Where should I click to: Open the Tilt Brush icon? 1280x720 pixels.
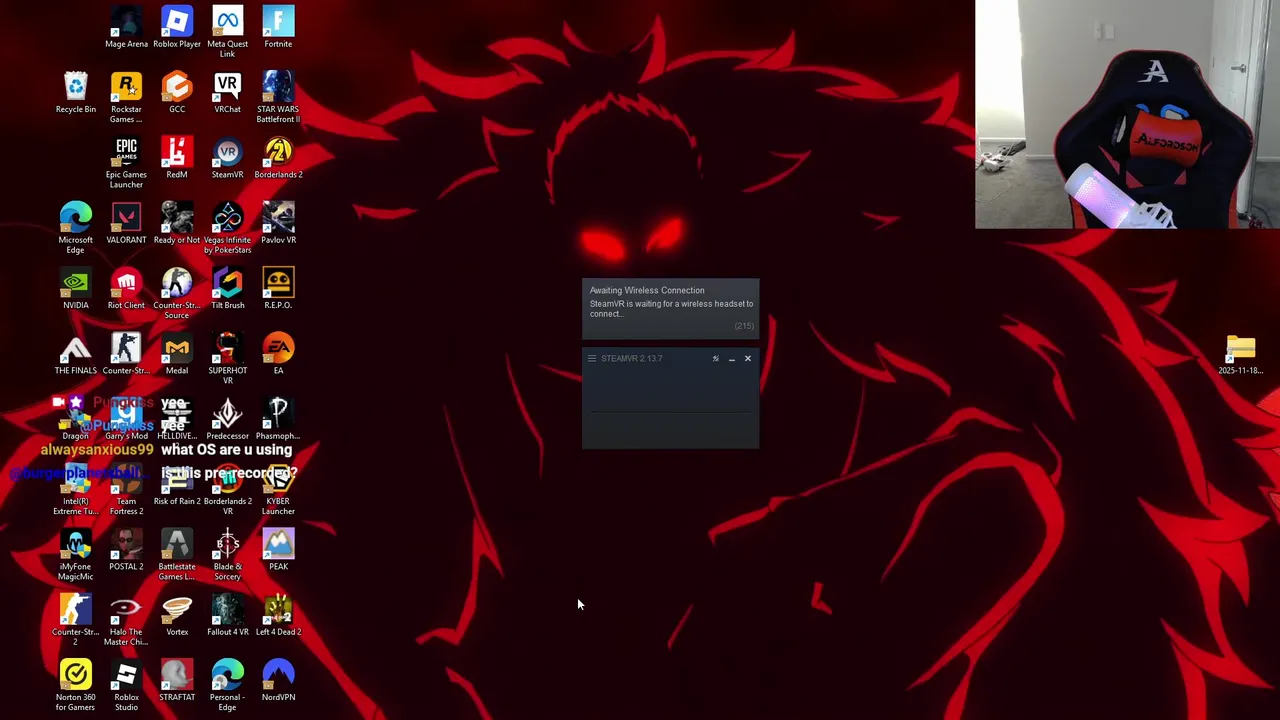227,289
